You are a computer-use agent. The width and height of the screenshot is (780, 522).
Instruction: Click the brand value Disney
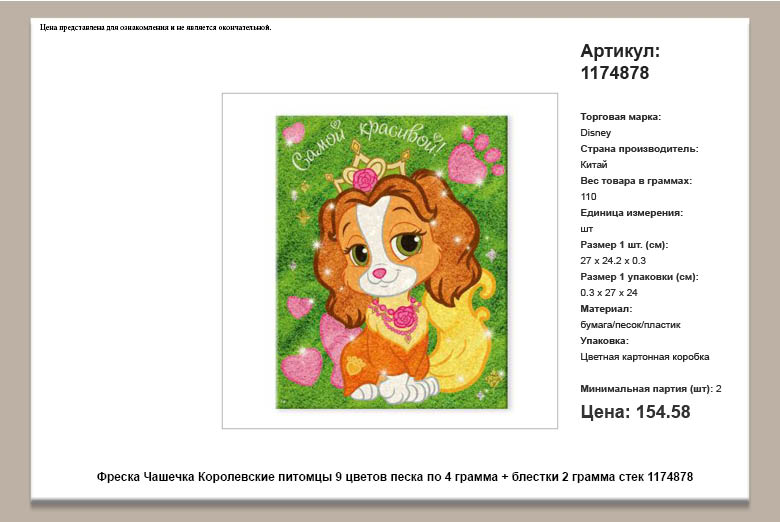pyautogui.click(x=595, y=133)
